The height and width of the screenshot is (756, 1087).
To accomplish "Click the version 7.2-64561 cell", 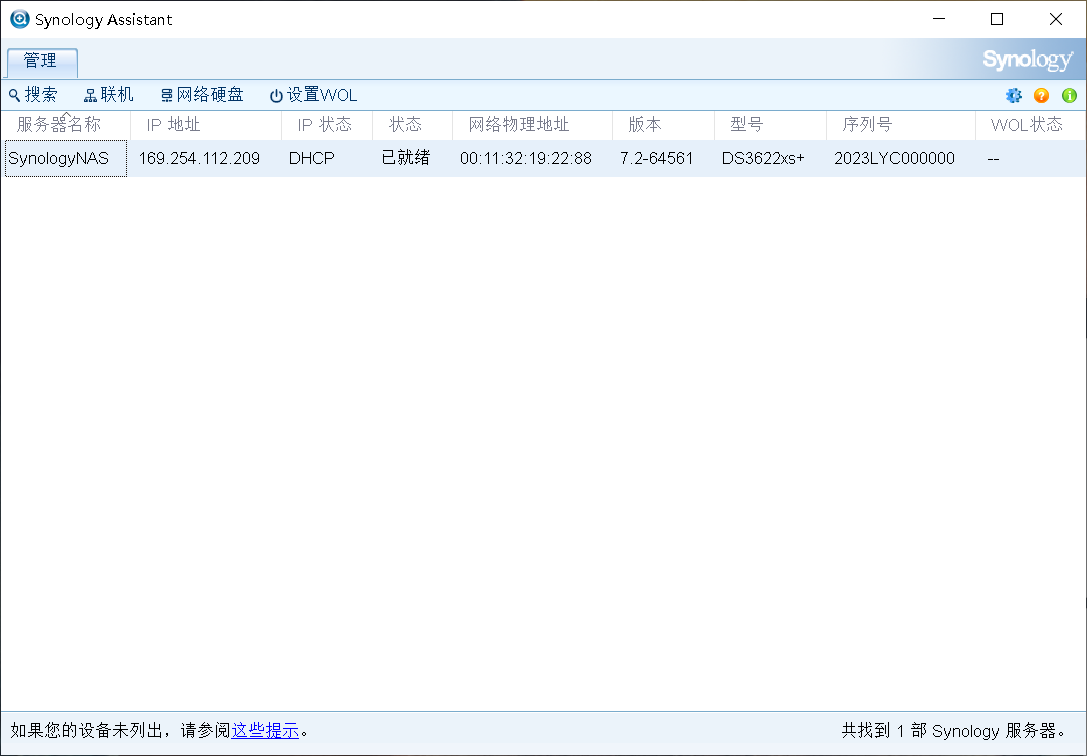I will 656,159.
